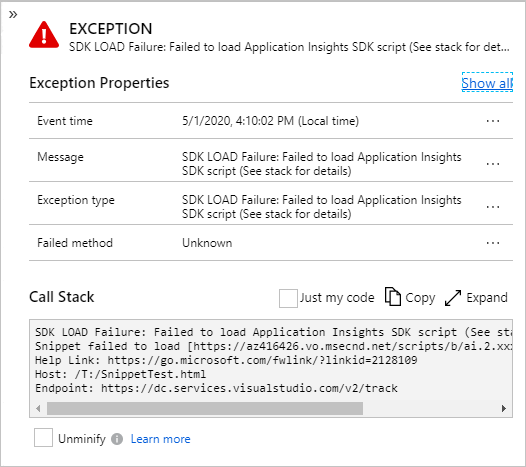
Task: Enable the Just my code checkbox
Action: click(288, 298)
